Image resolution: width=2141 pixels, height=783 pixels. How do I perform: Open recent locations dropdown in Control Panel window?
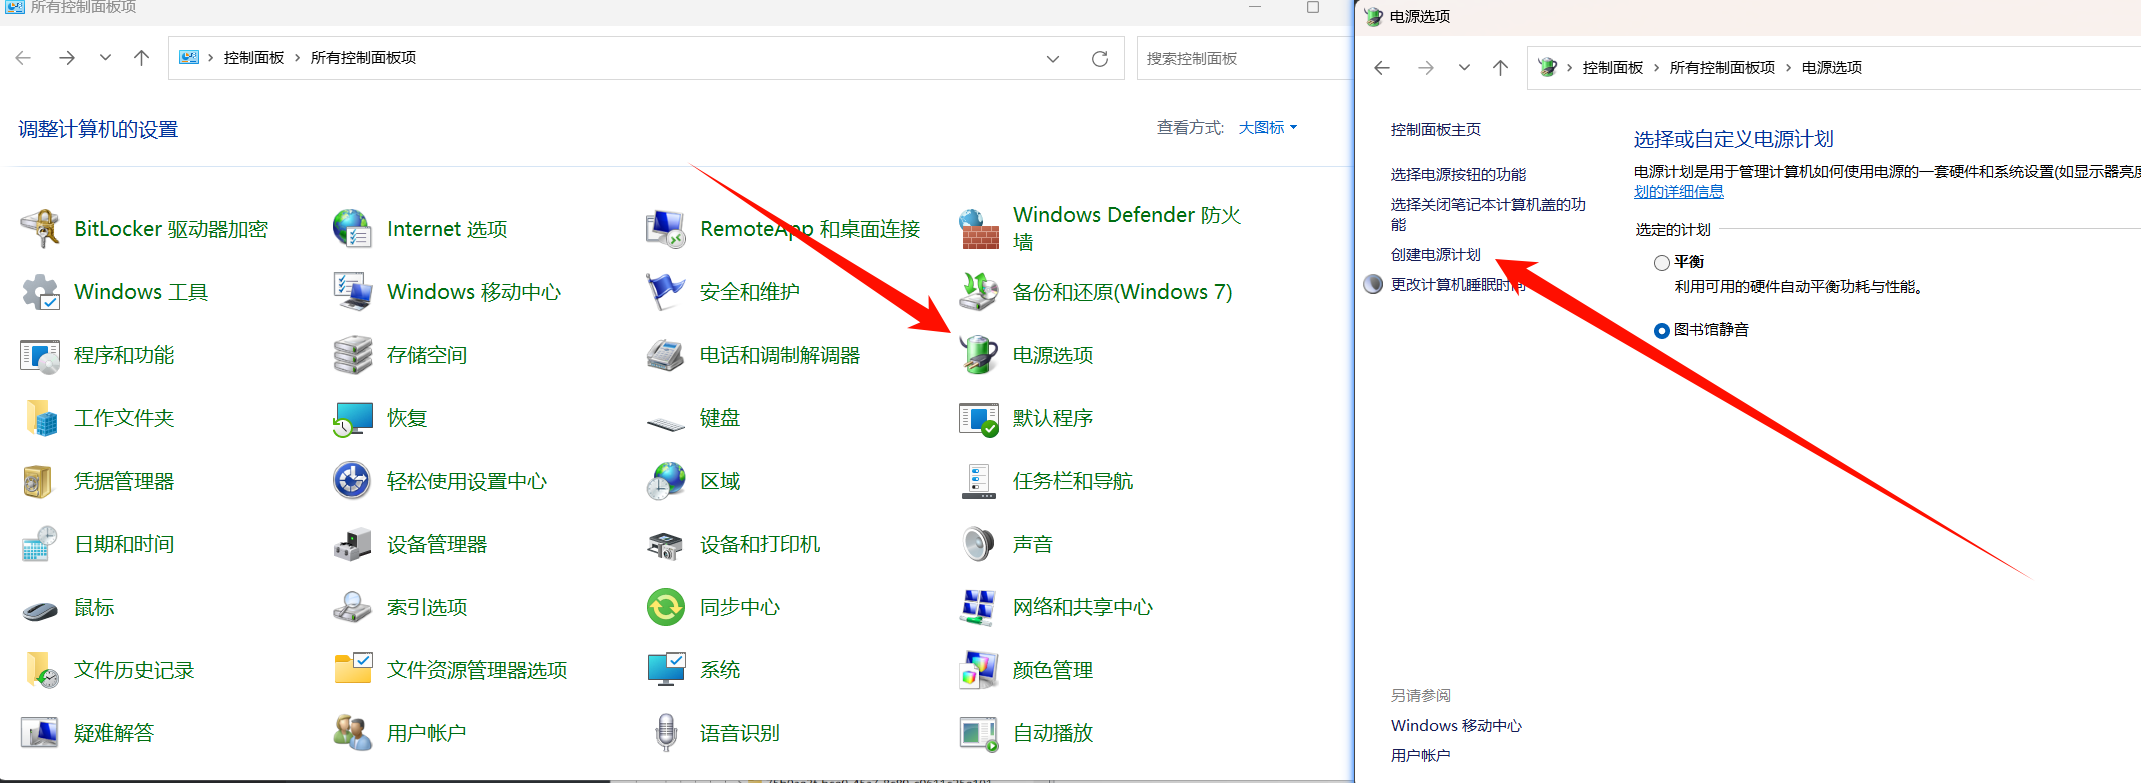[105, 58]
